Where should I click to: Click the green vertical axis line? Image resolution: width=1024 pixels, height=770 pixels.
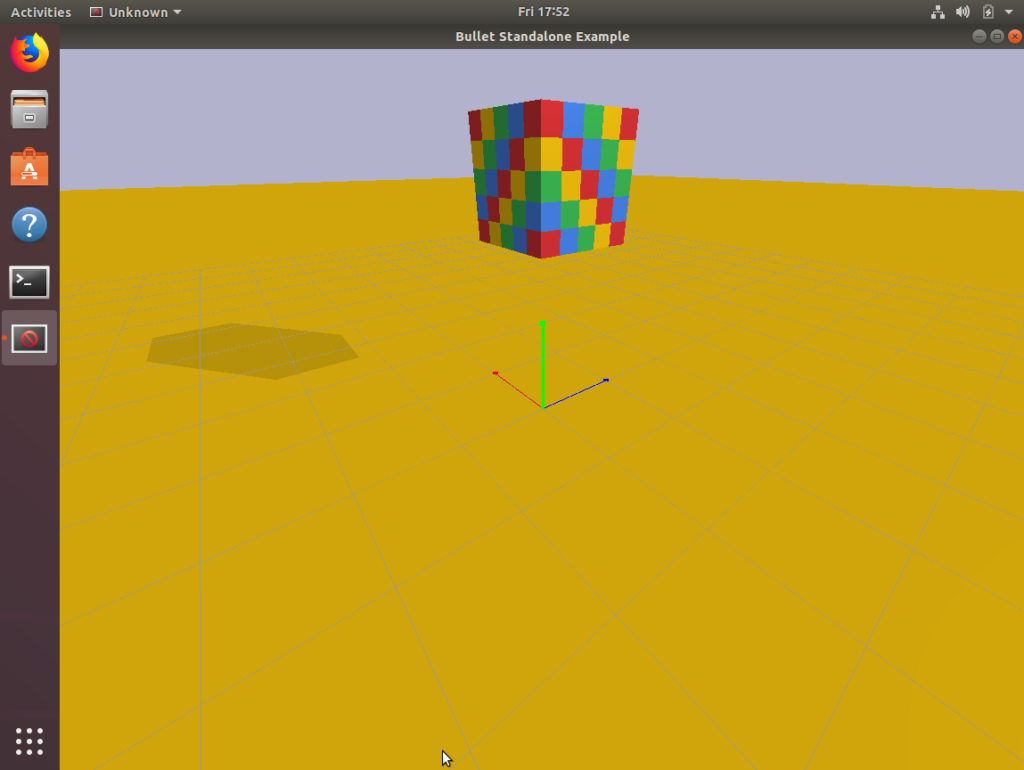click(x=542, y=365)
